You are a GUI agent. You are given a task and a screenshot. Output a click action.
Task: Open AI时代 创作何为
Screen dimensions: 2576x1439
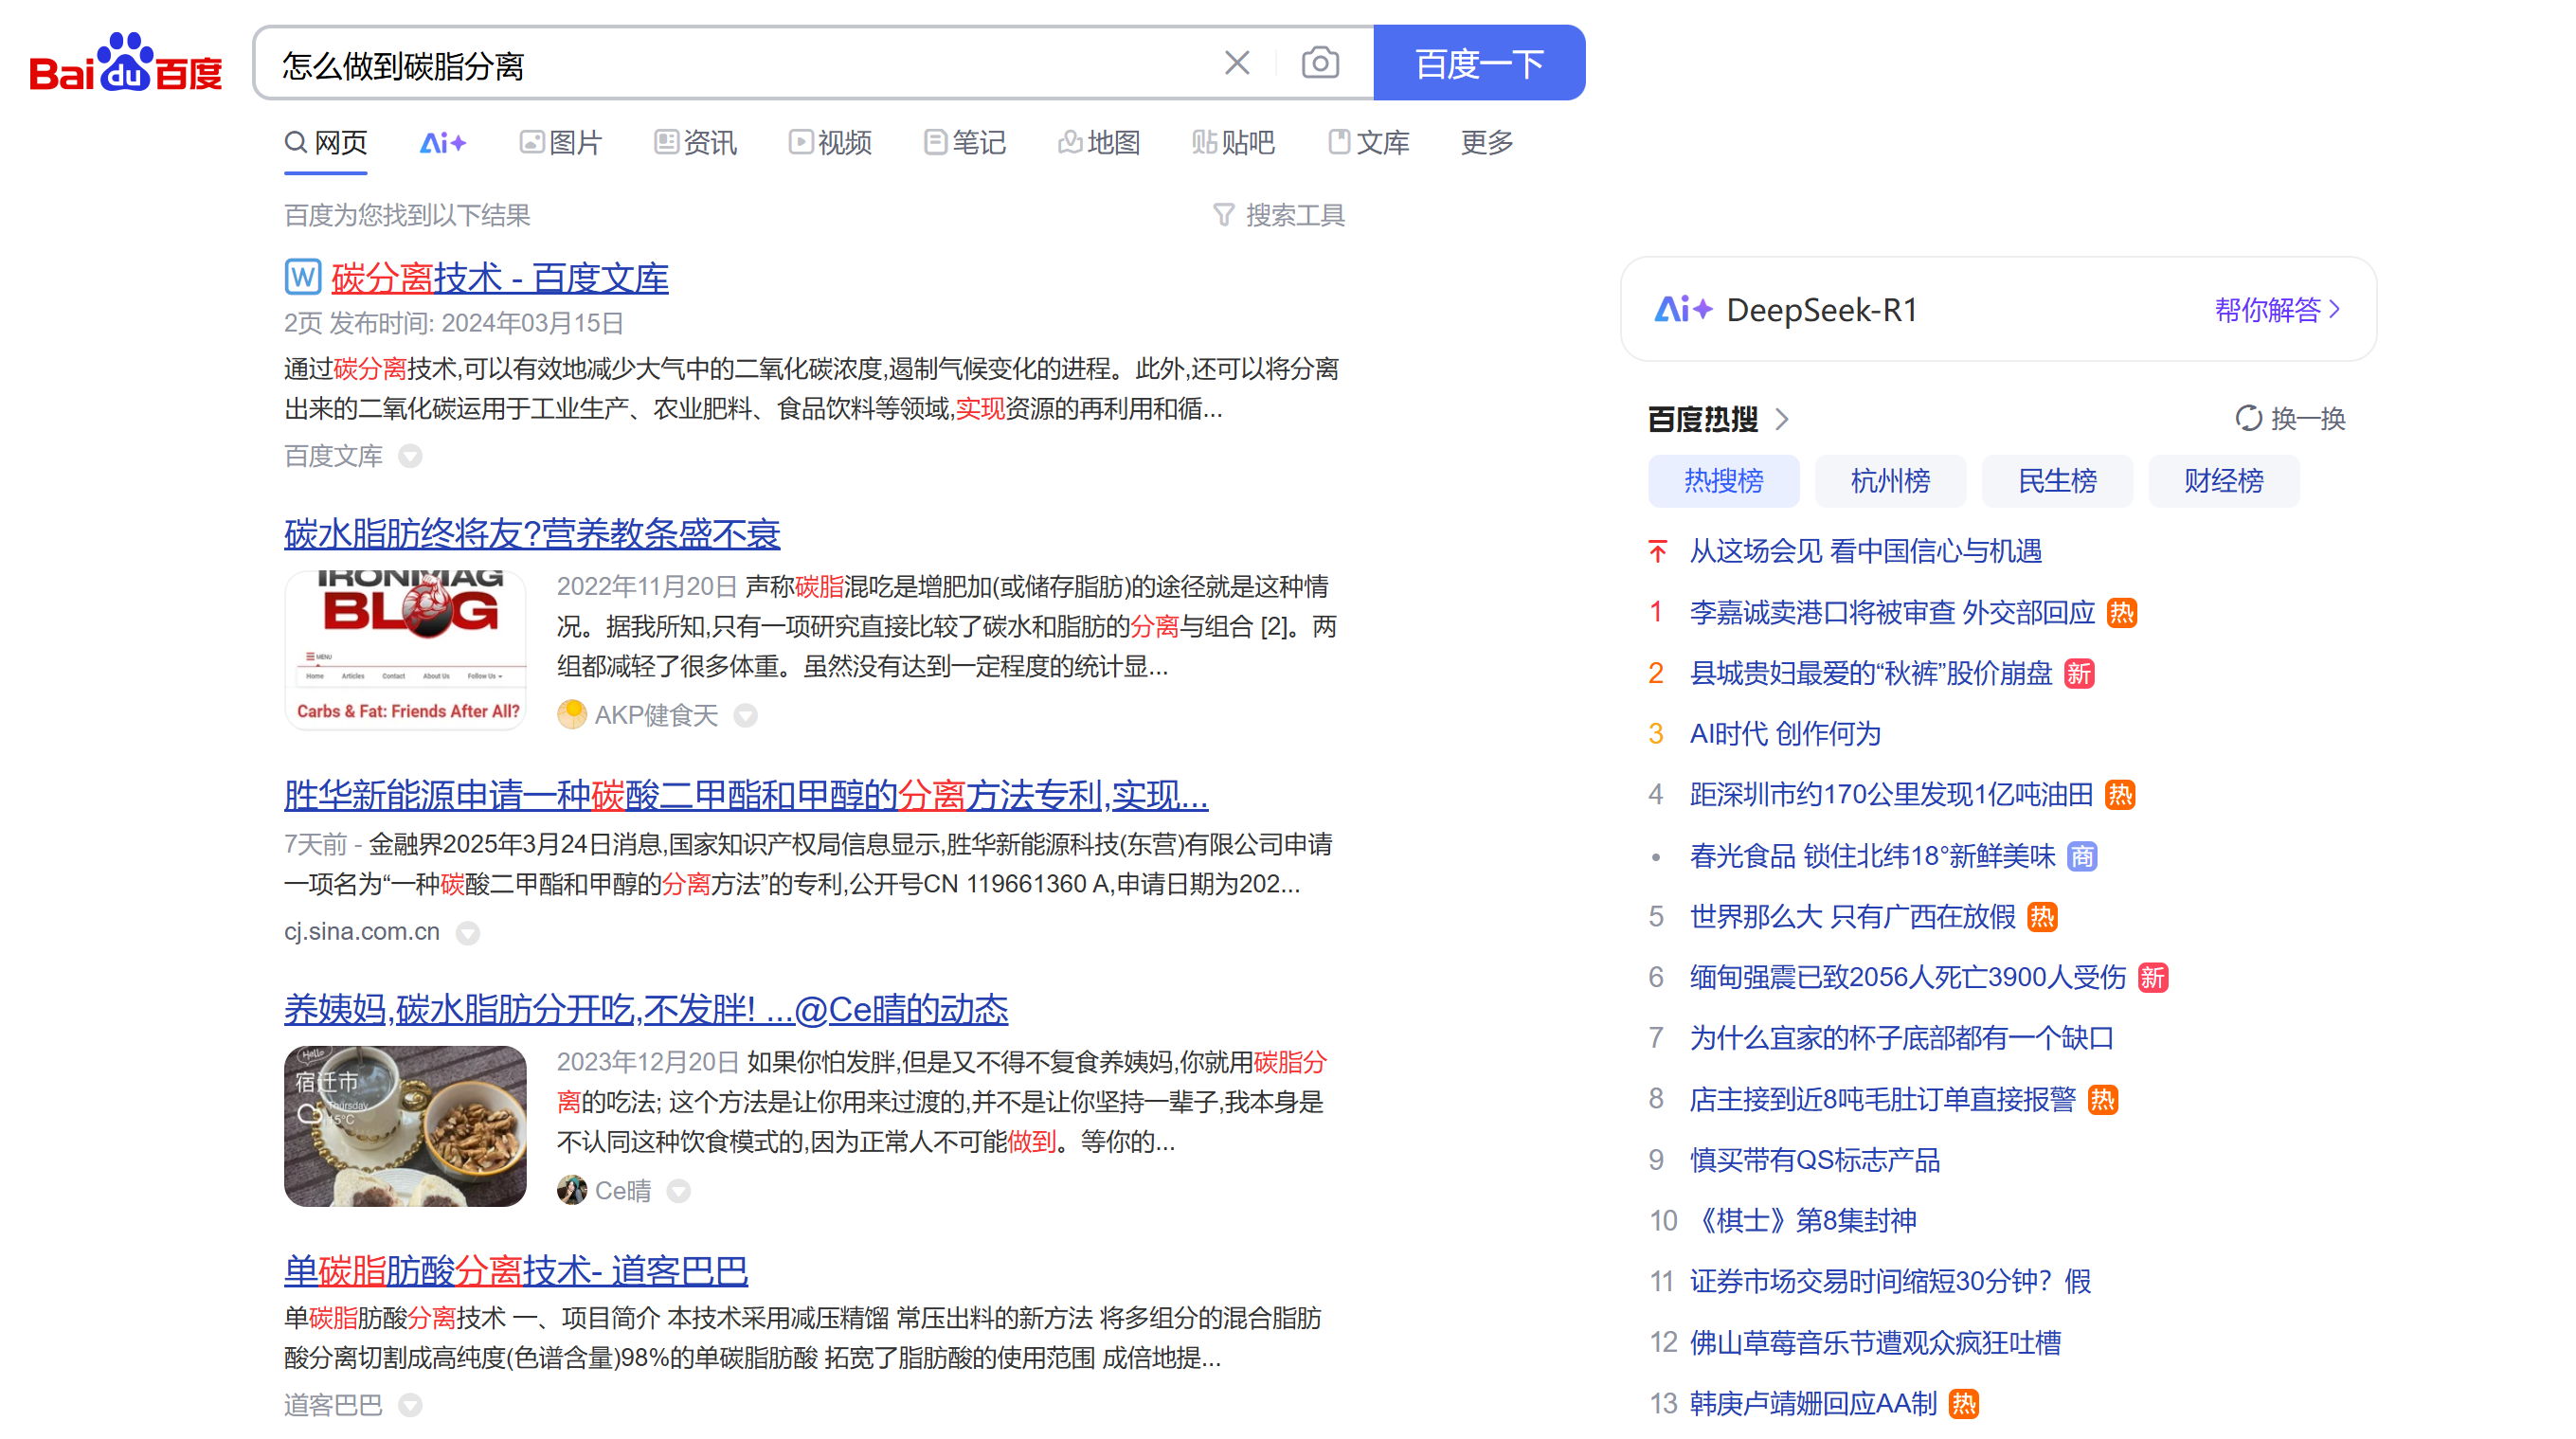coord(1785,734)
